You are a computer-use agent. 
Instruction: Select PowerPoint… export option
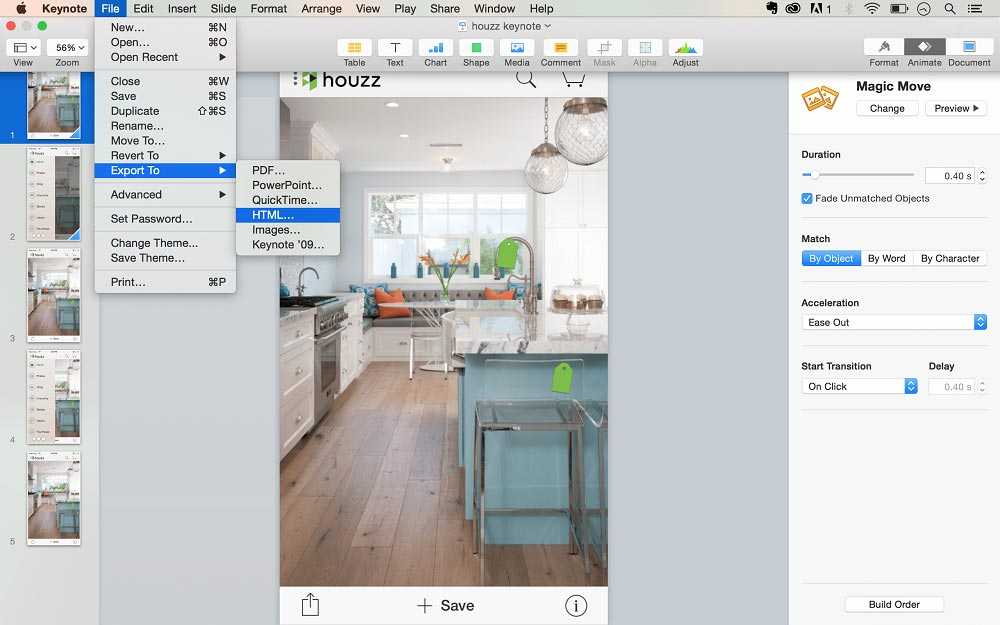coord(286,185)
